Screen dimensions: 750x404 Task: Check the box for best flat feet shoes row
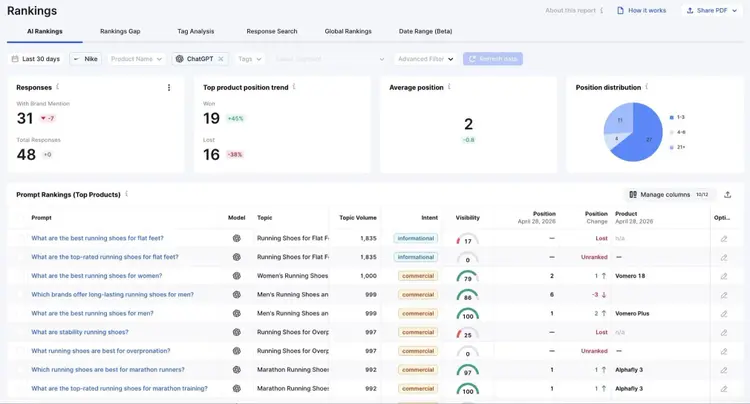(x=21, y=238)
